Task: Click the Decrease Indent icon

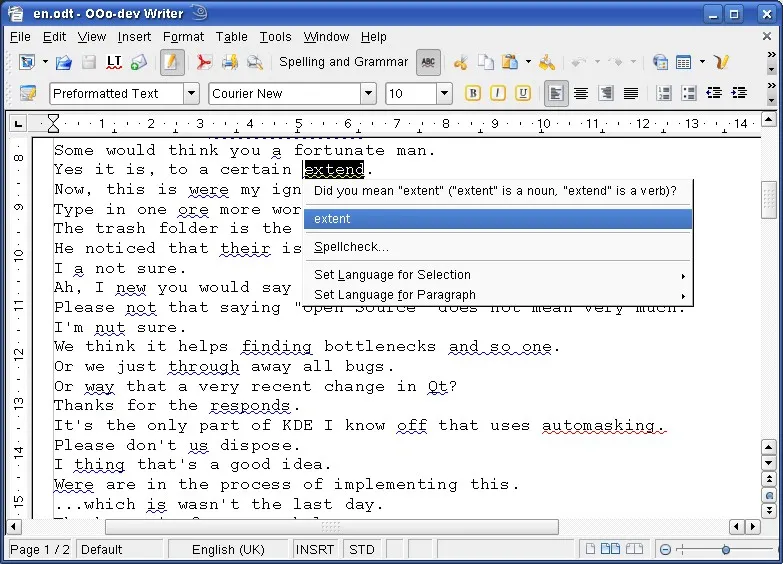Action: (714, 93)
